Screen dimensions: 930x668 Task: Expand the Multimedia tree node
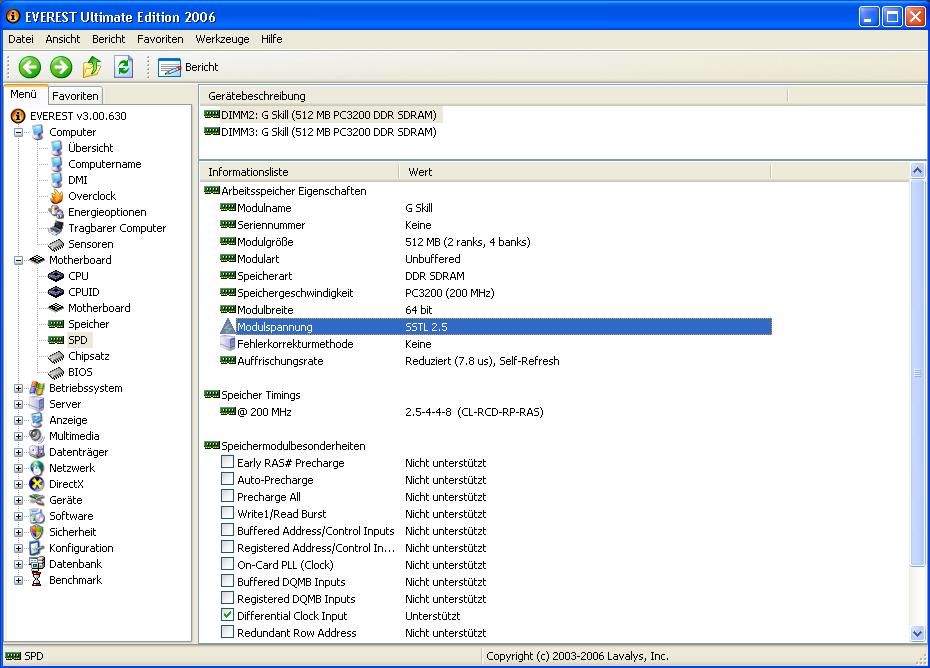tap(18, 436)
